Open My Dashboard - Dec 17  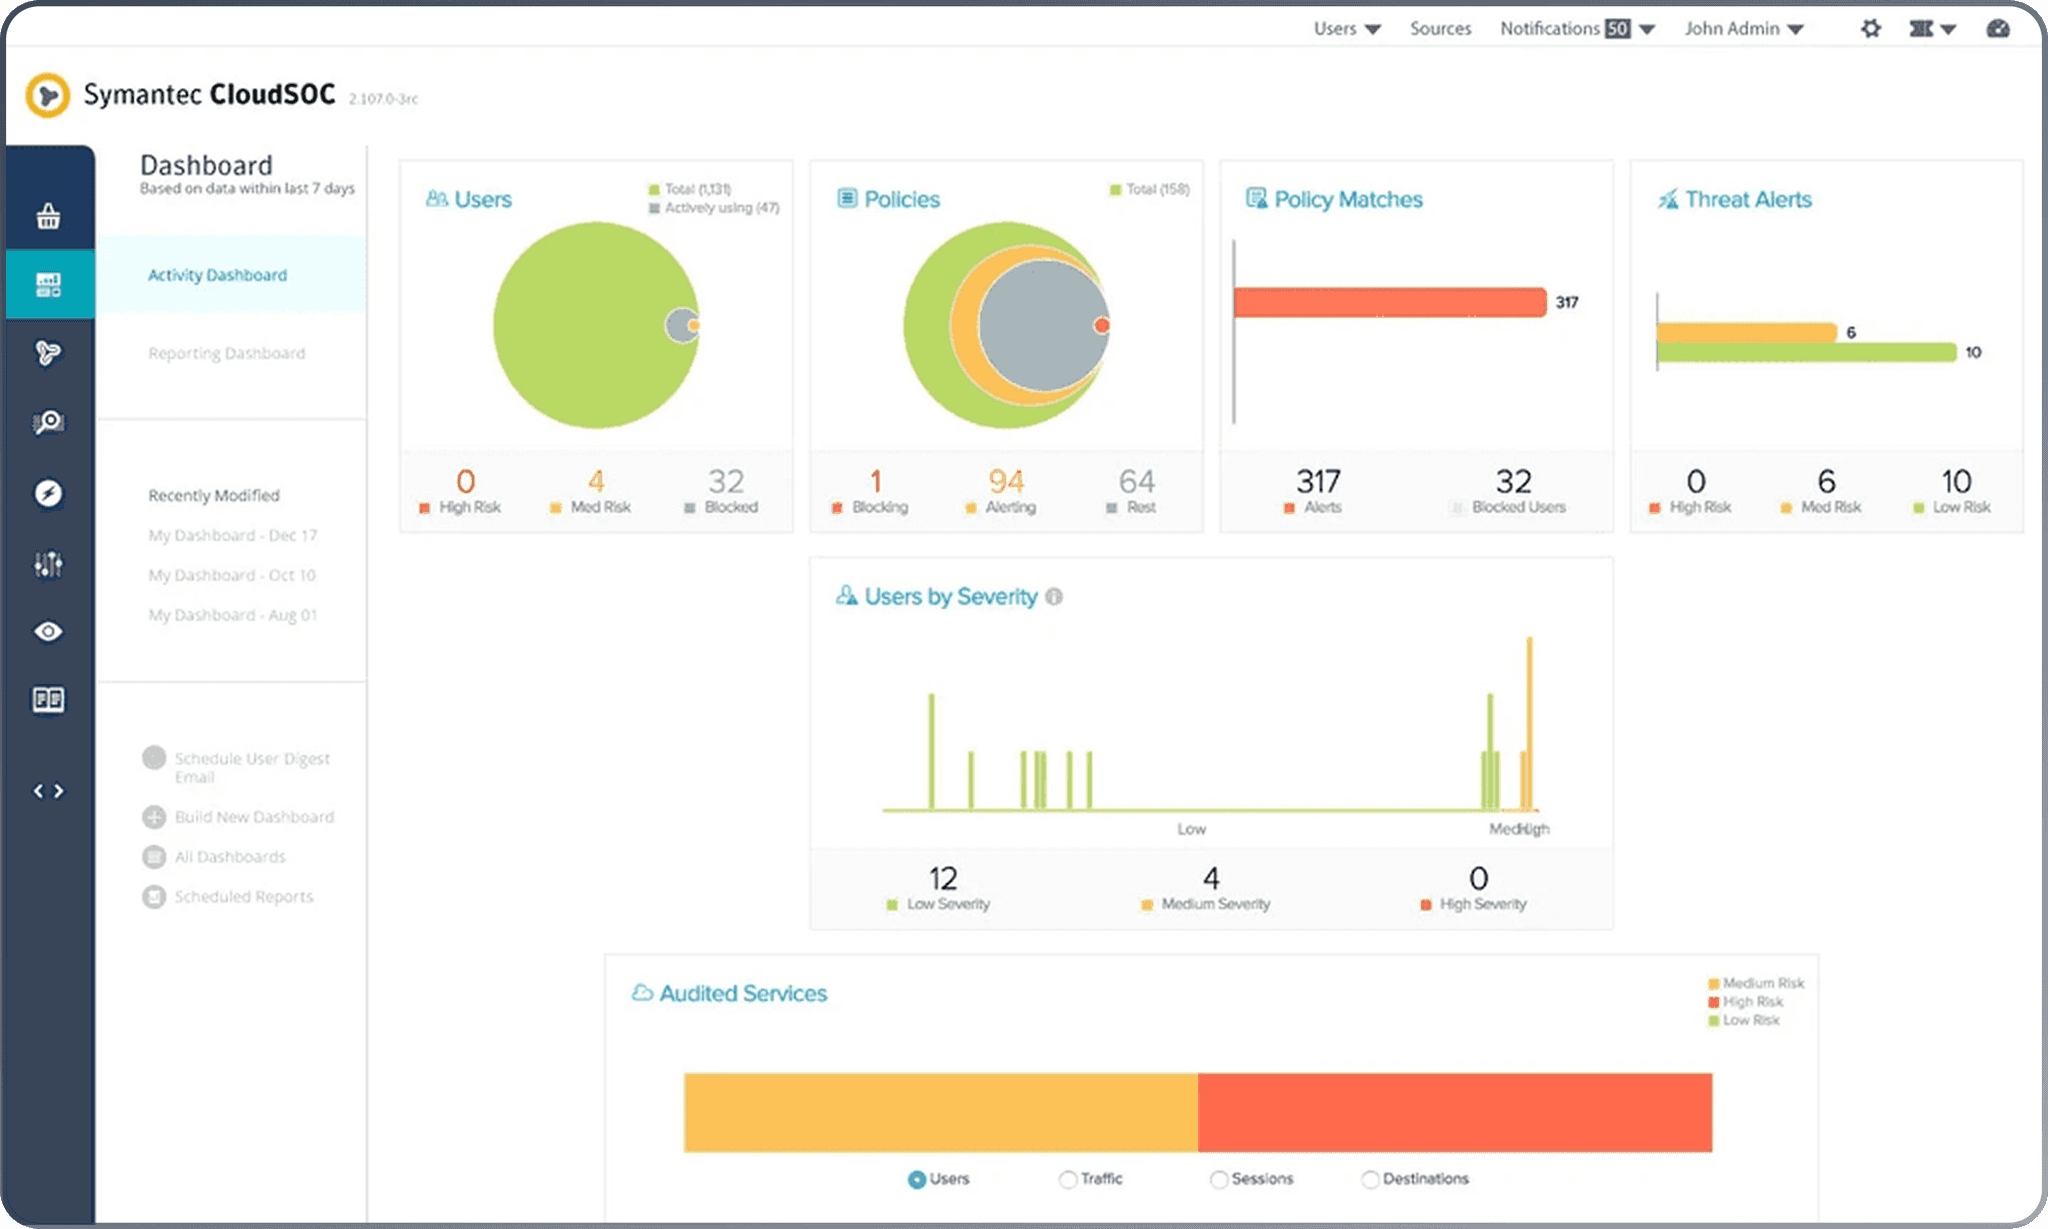pyautogui.click(x=232, y=535)
